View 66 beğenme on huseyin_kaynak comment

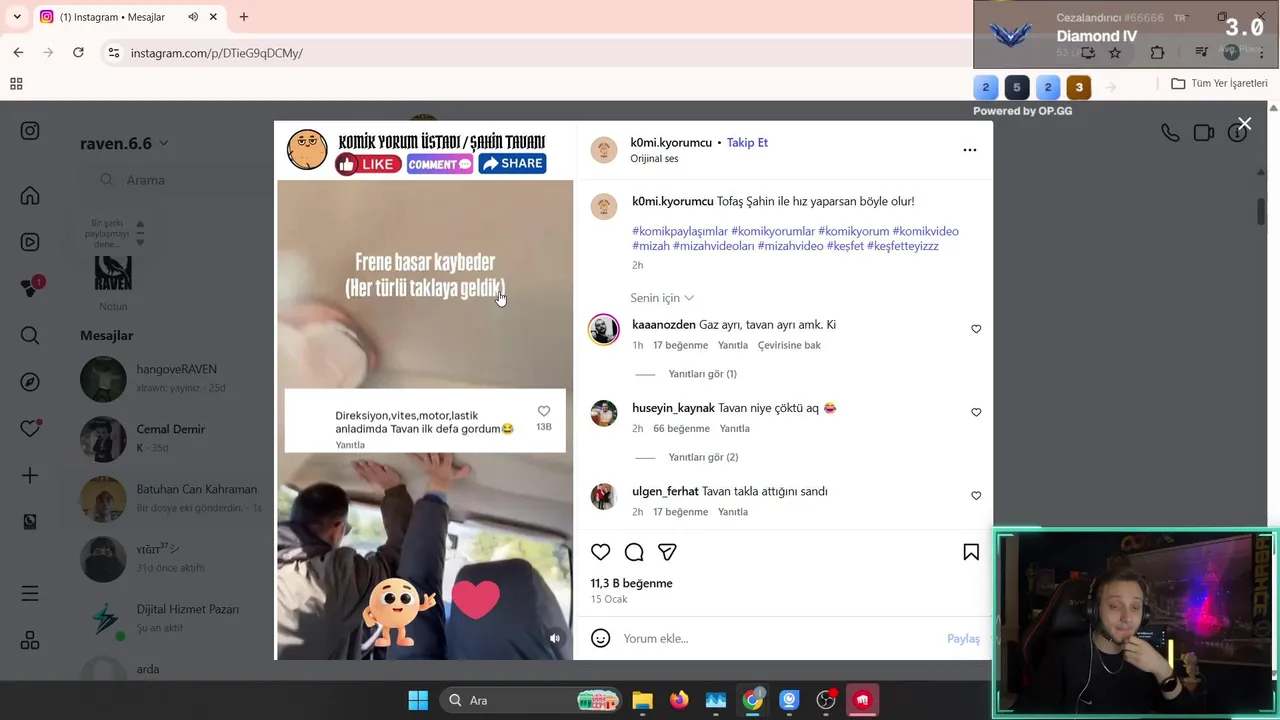(681, 428)
